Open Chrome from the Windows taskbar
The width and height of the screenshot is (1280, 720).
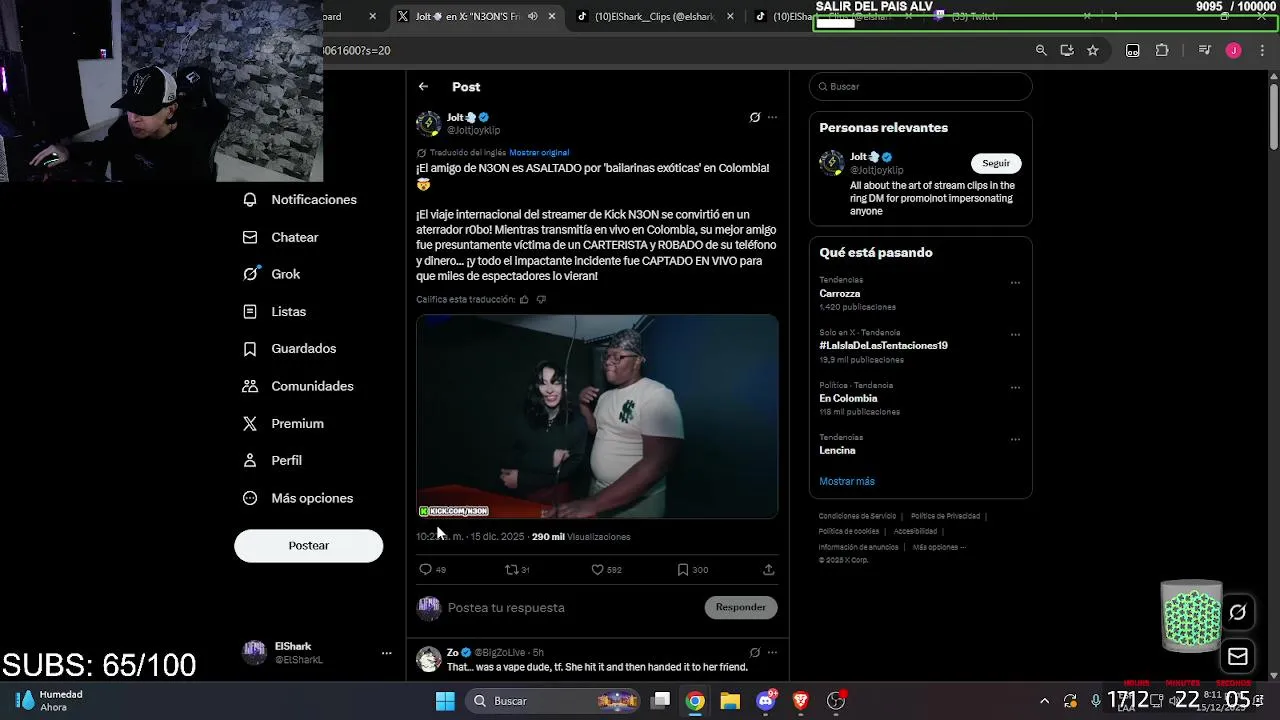coord(695,701)
